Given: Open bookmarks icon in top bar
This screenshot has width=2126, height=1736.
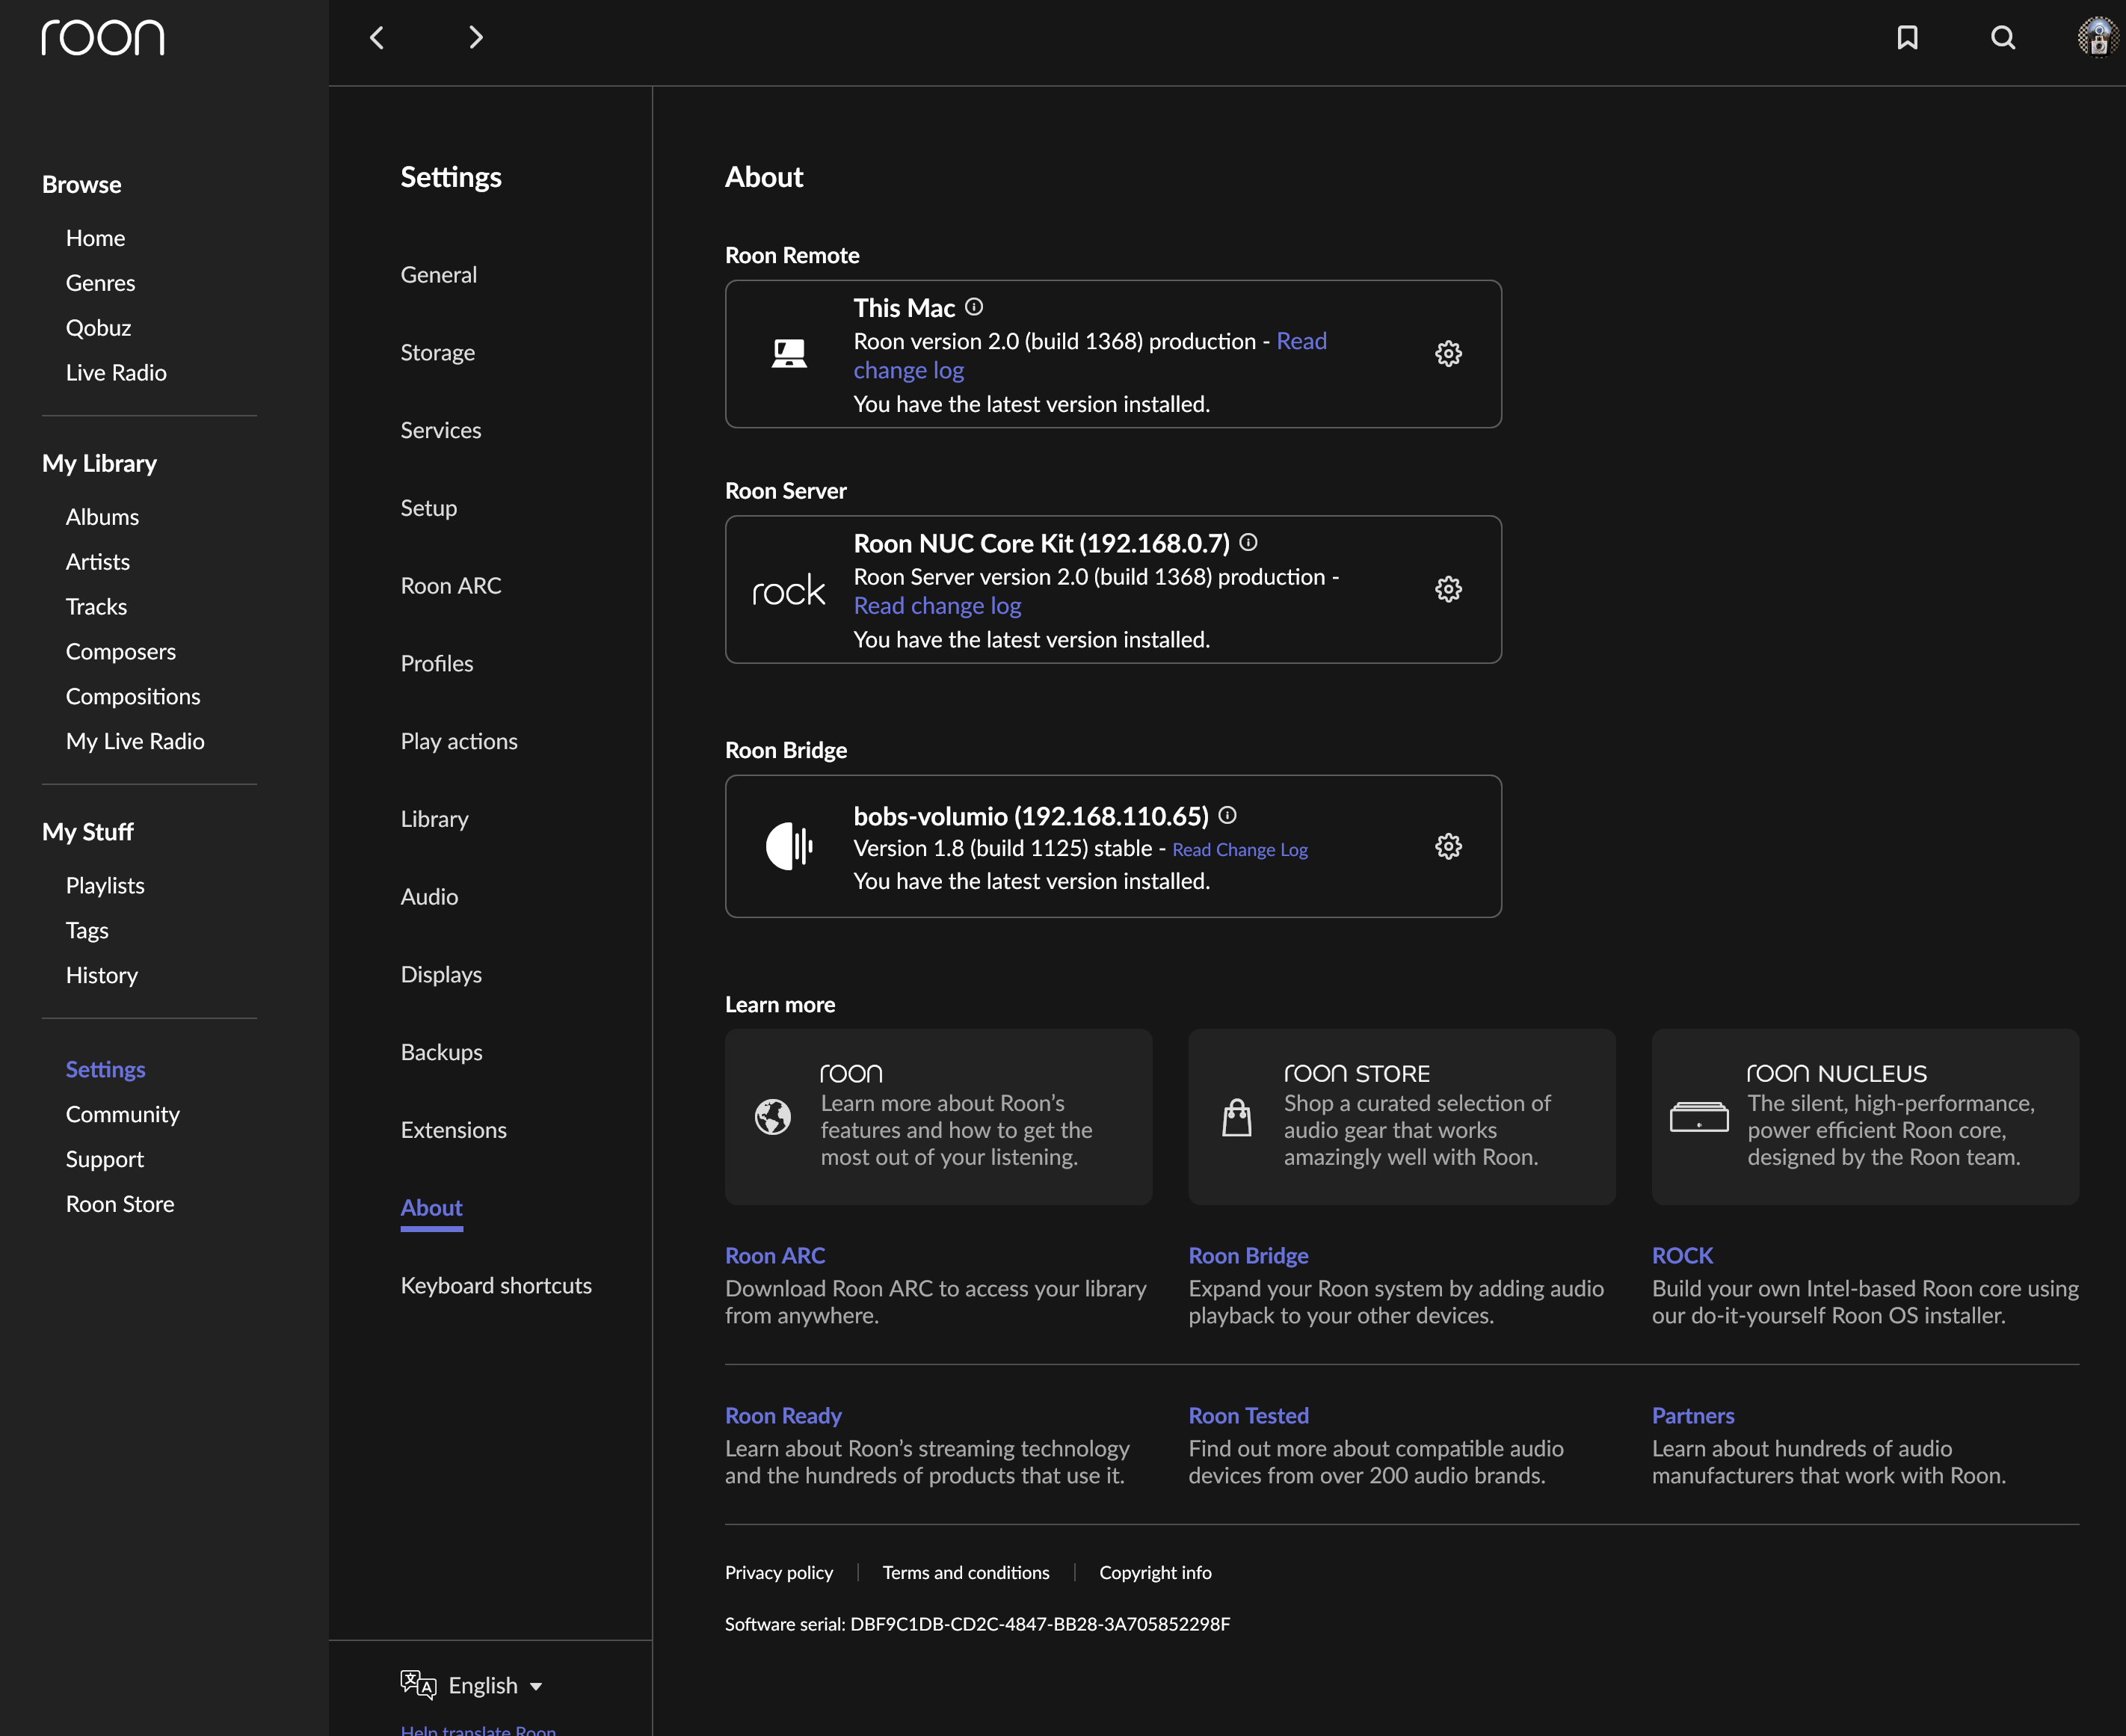Looking at the screenshot, I should [x=1907, y=38].
